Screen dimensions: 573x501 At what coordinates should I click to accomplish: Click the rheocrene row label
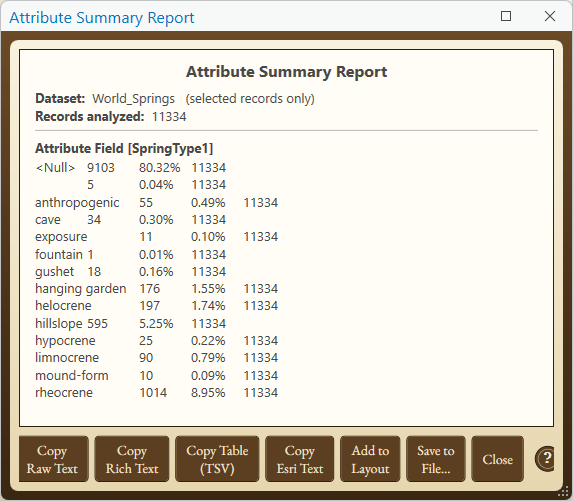(64, 392)
